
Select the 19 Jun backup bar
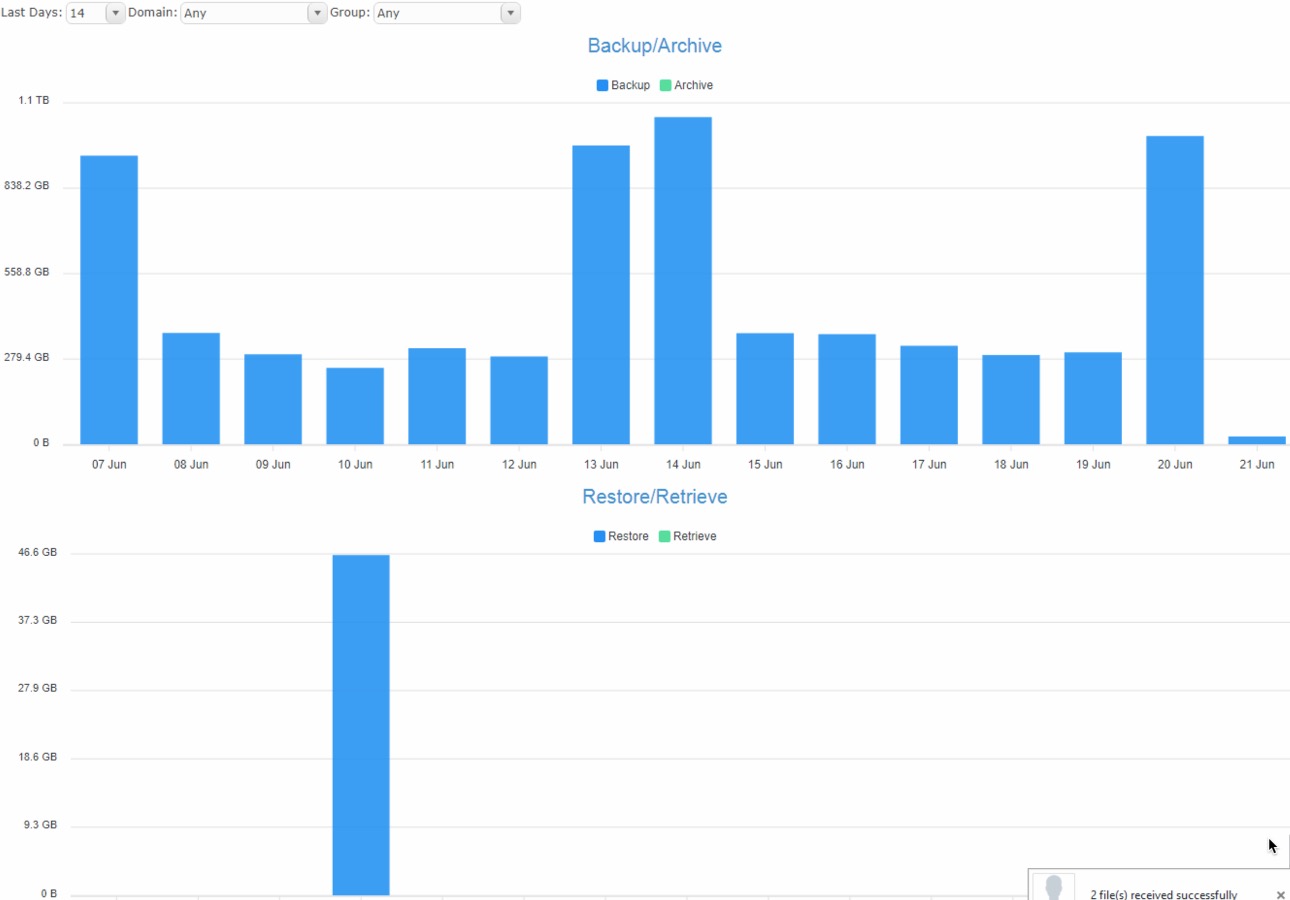pos(1093,398)
